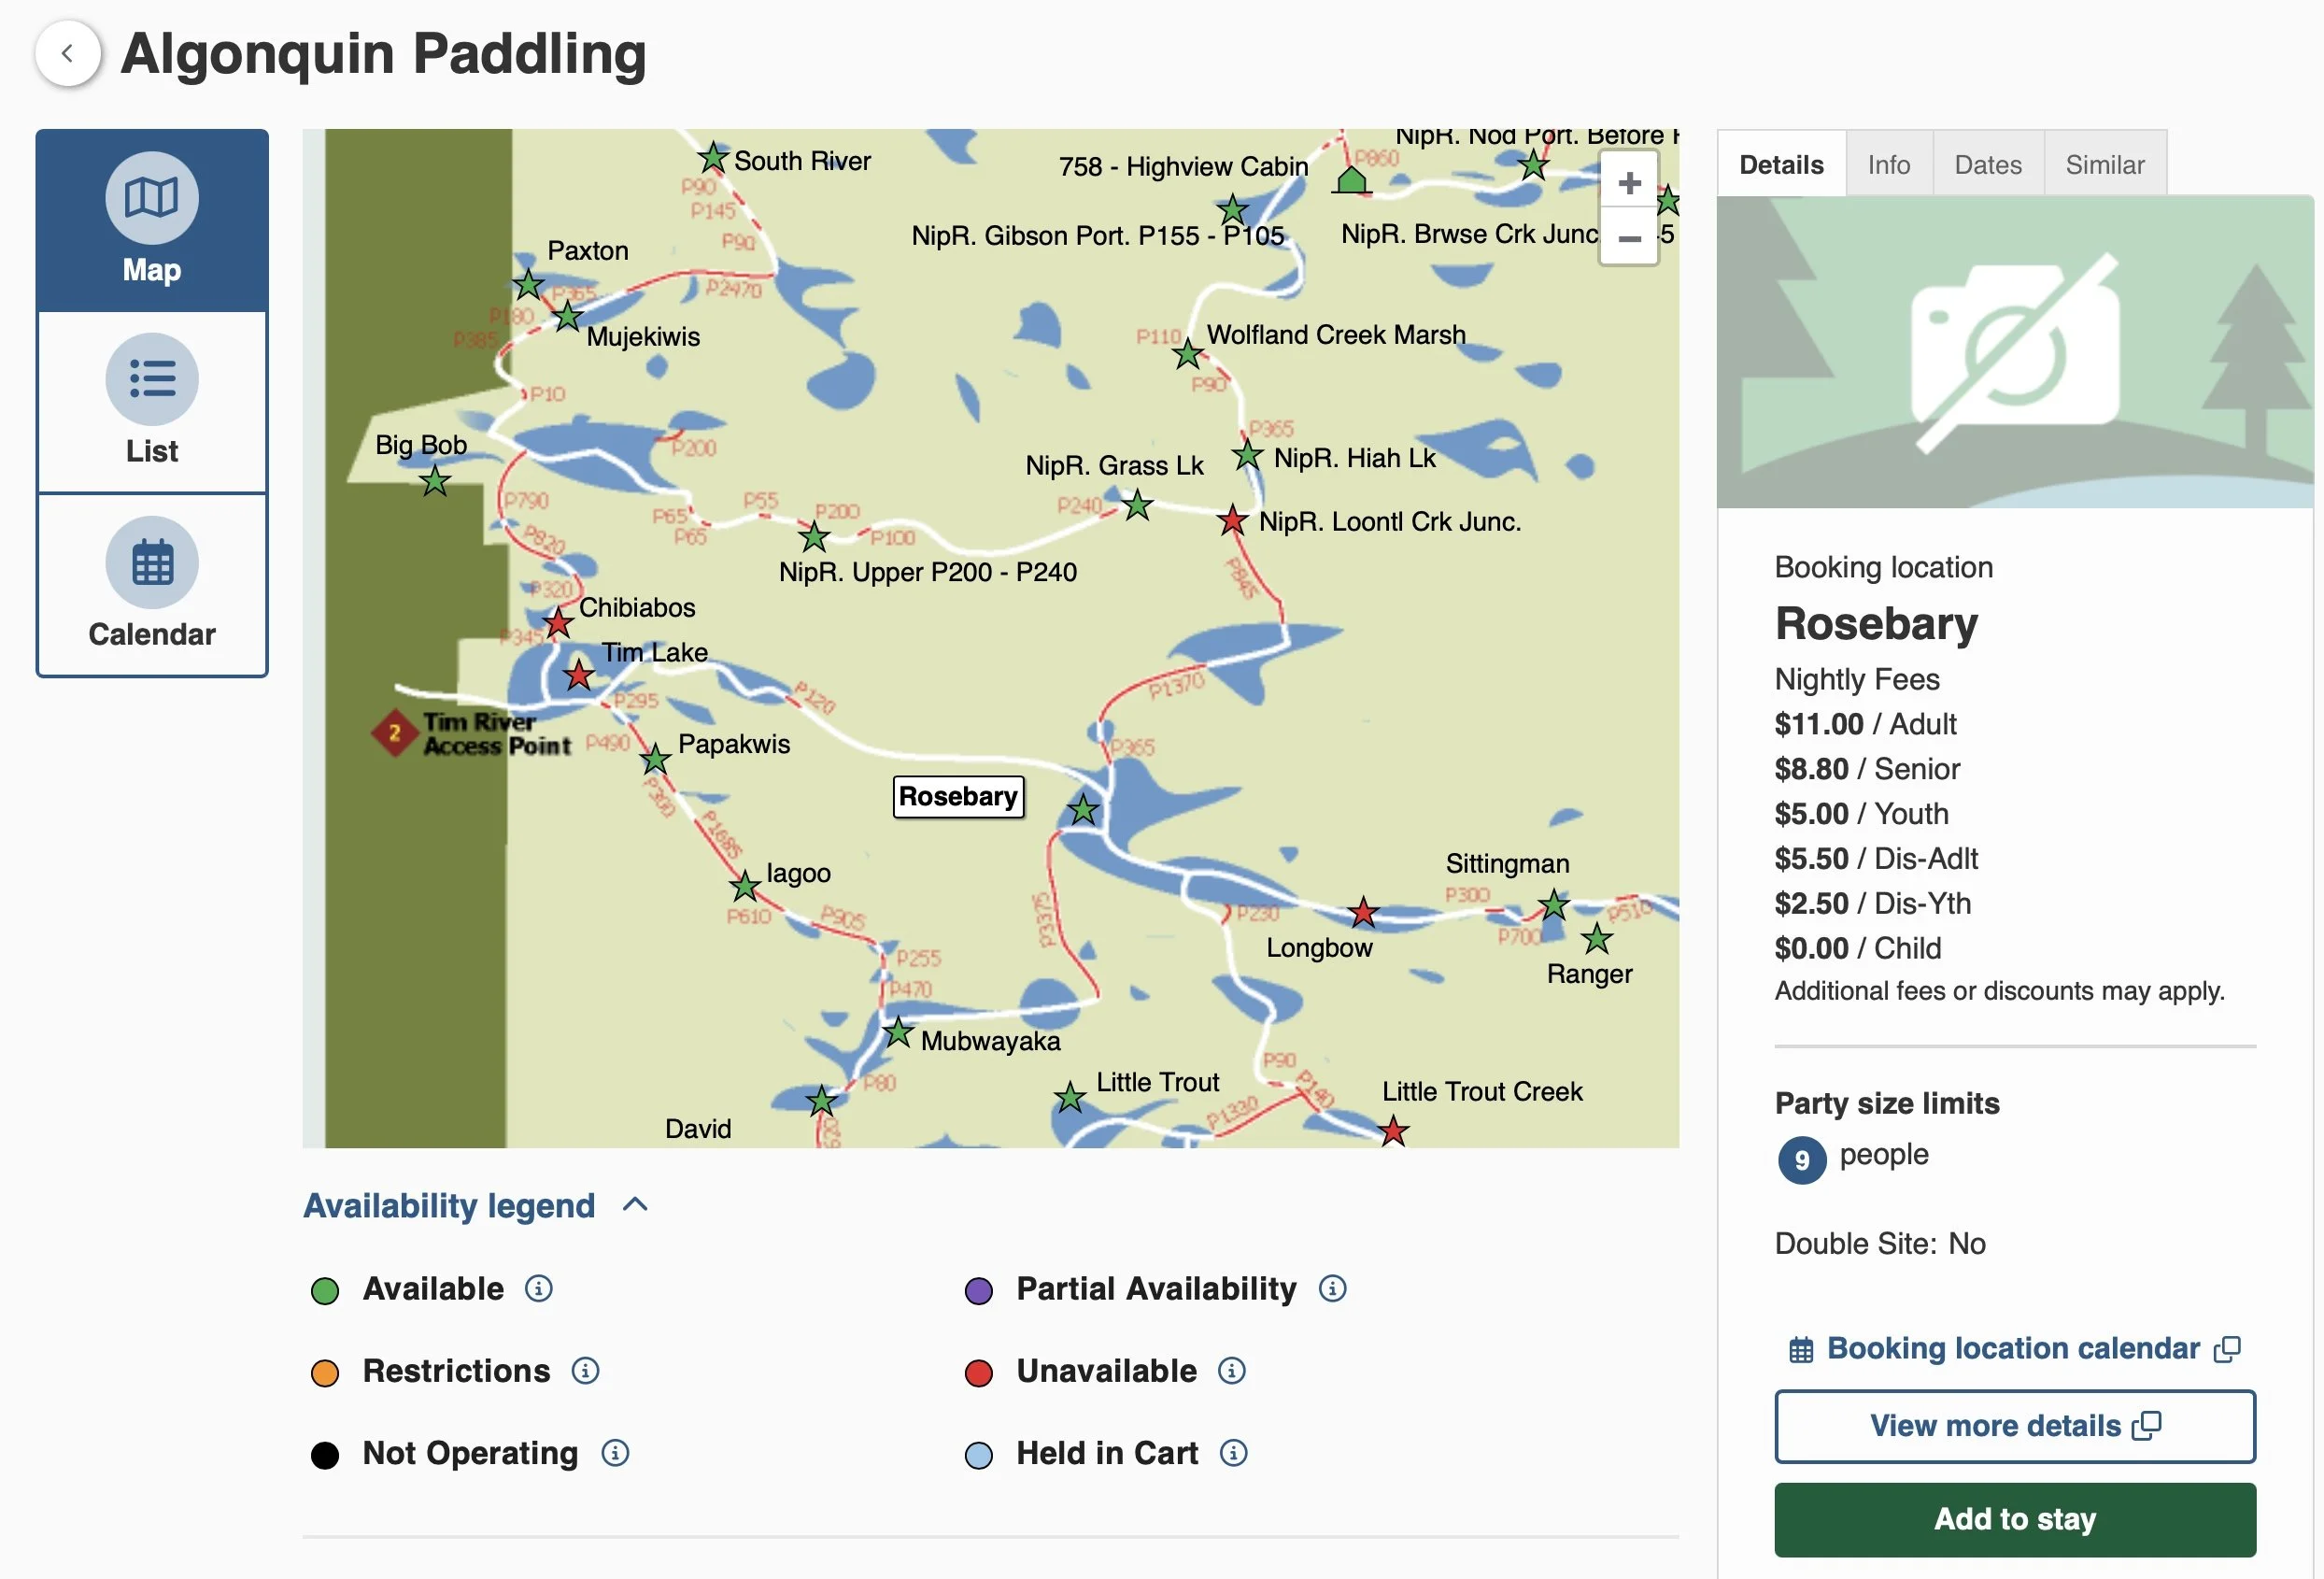
Task: Click the Highview Cabin house marker
Action: [1351, 180]
